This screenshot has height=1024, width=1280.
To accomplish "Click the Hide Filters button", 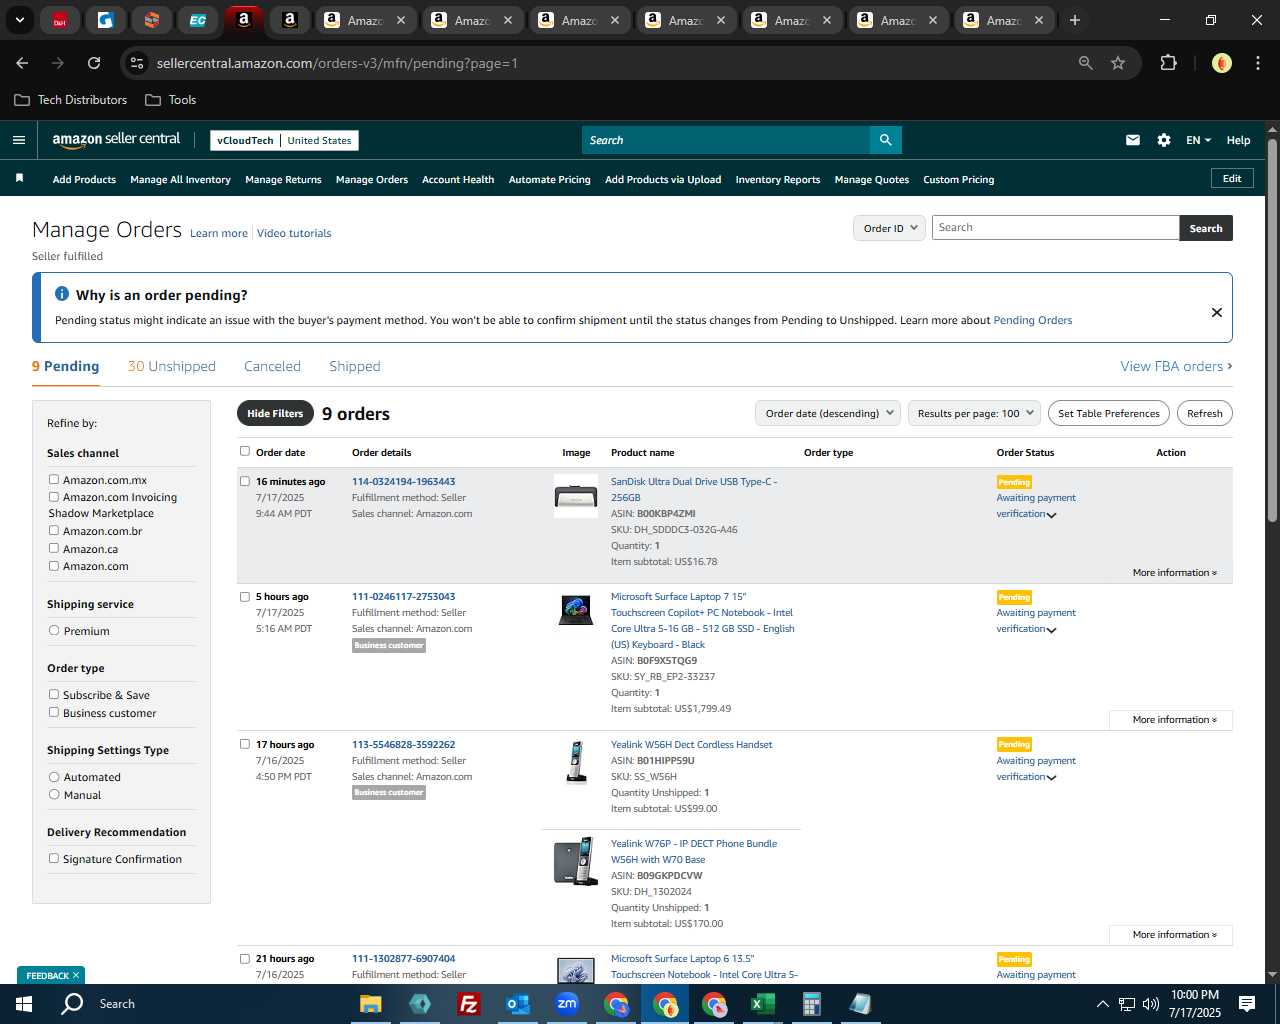I will click(x=275, y=413).
